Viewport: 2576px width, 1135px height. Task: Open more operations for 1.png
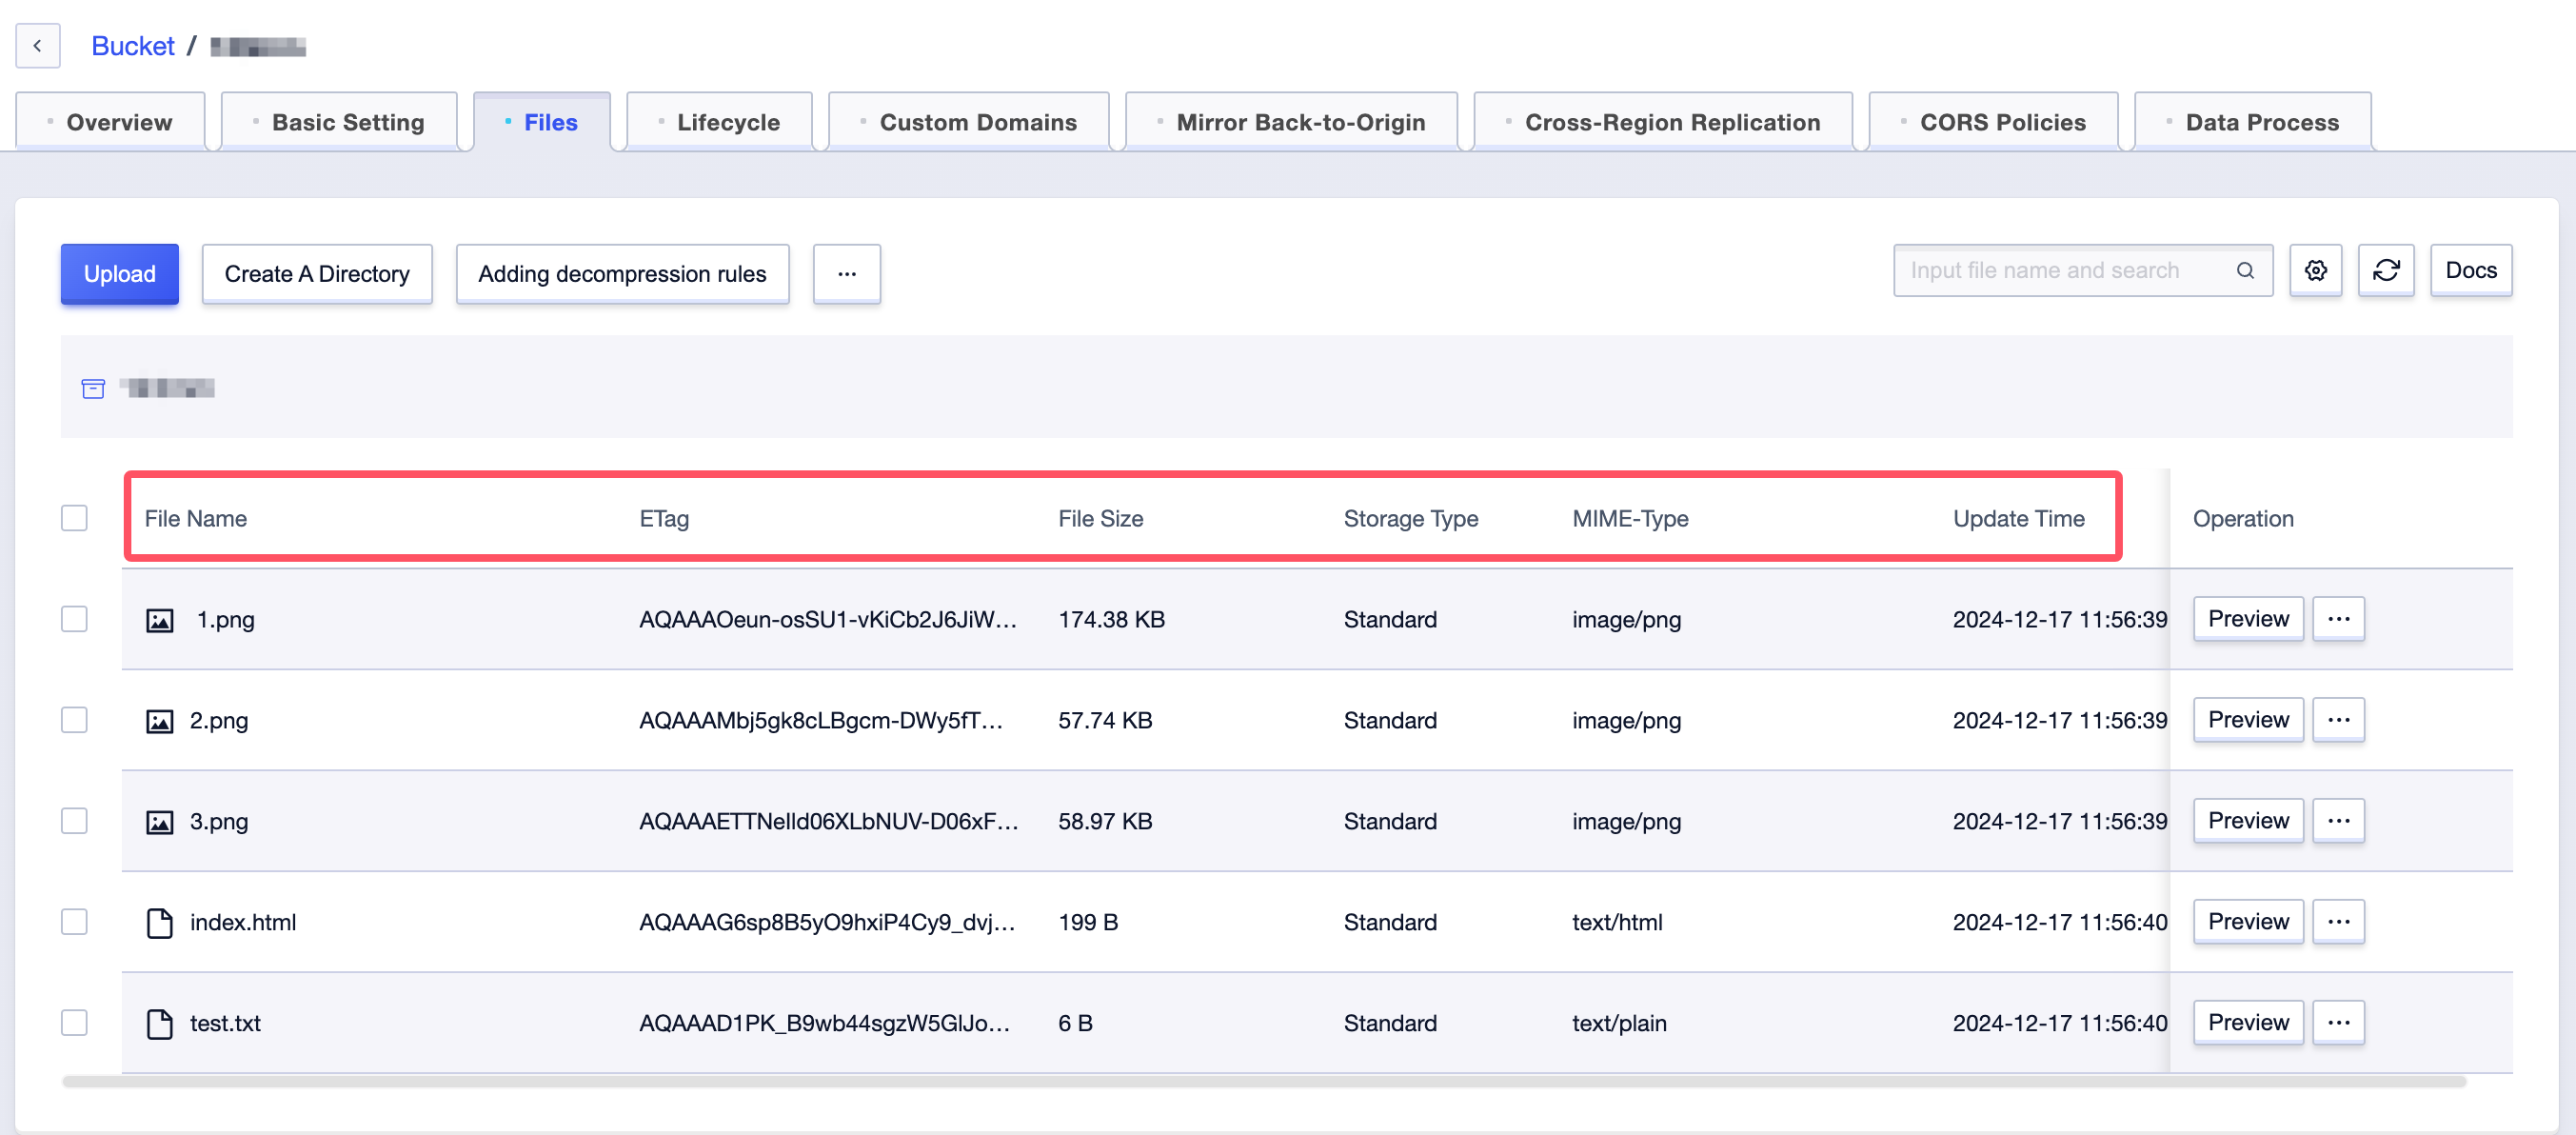click(2338, 619)
